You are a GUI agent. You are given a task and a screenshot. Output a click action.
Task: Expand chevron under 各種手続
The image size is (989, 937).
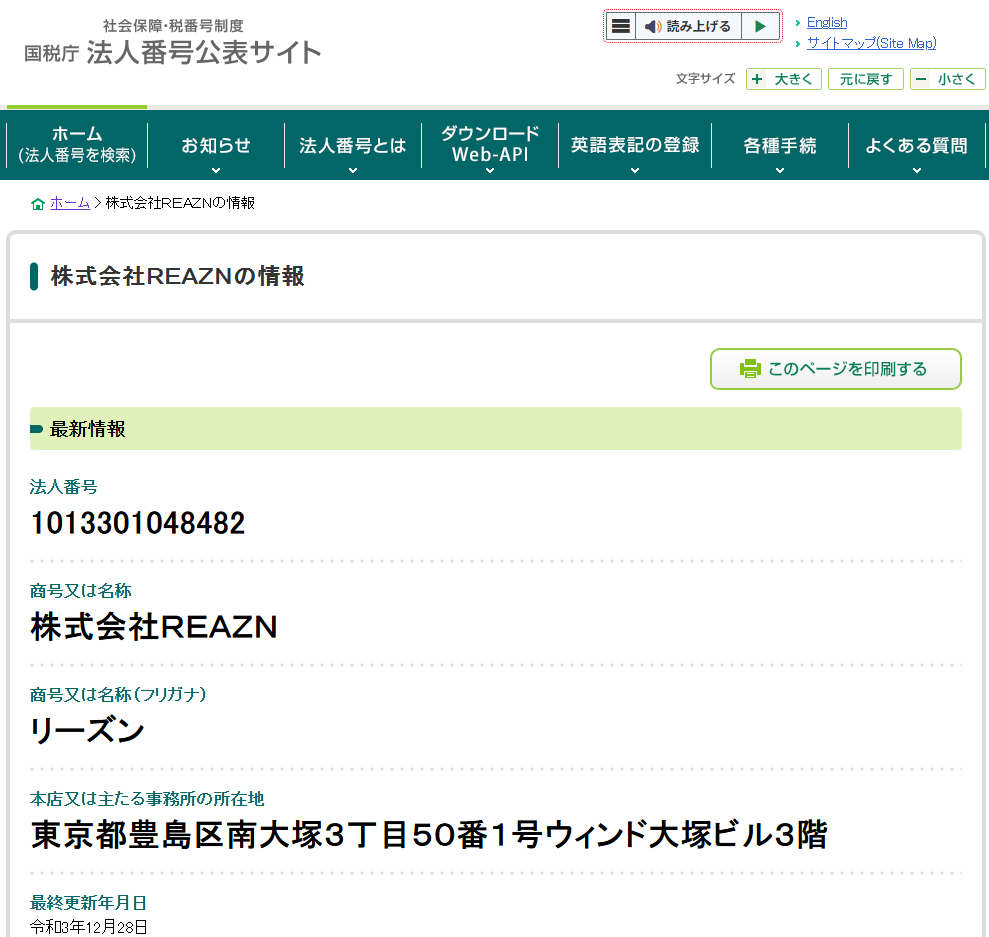click(780, 170)
